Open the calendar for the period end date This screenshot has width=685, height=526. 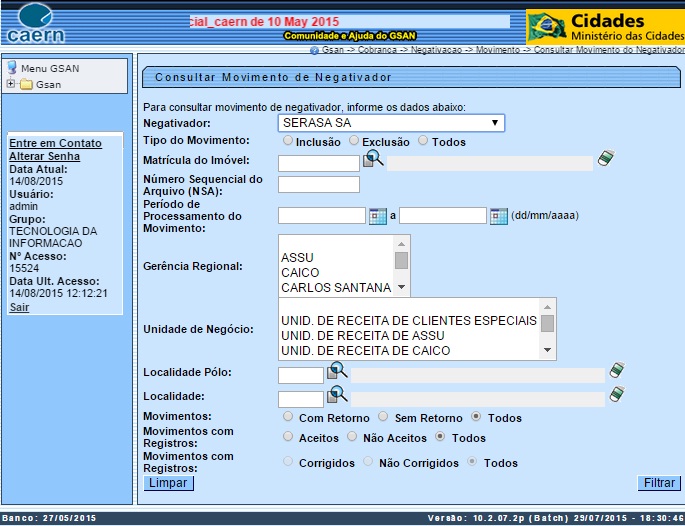tap(499, 215)
